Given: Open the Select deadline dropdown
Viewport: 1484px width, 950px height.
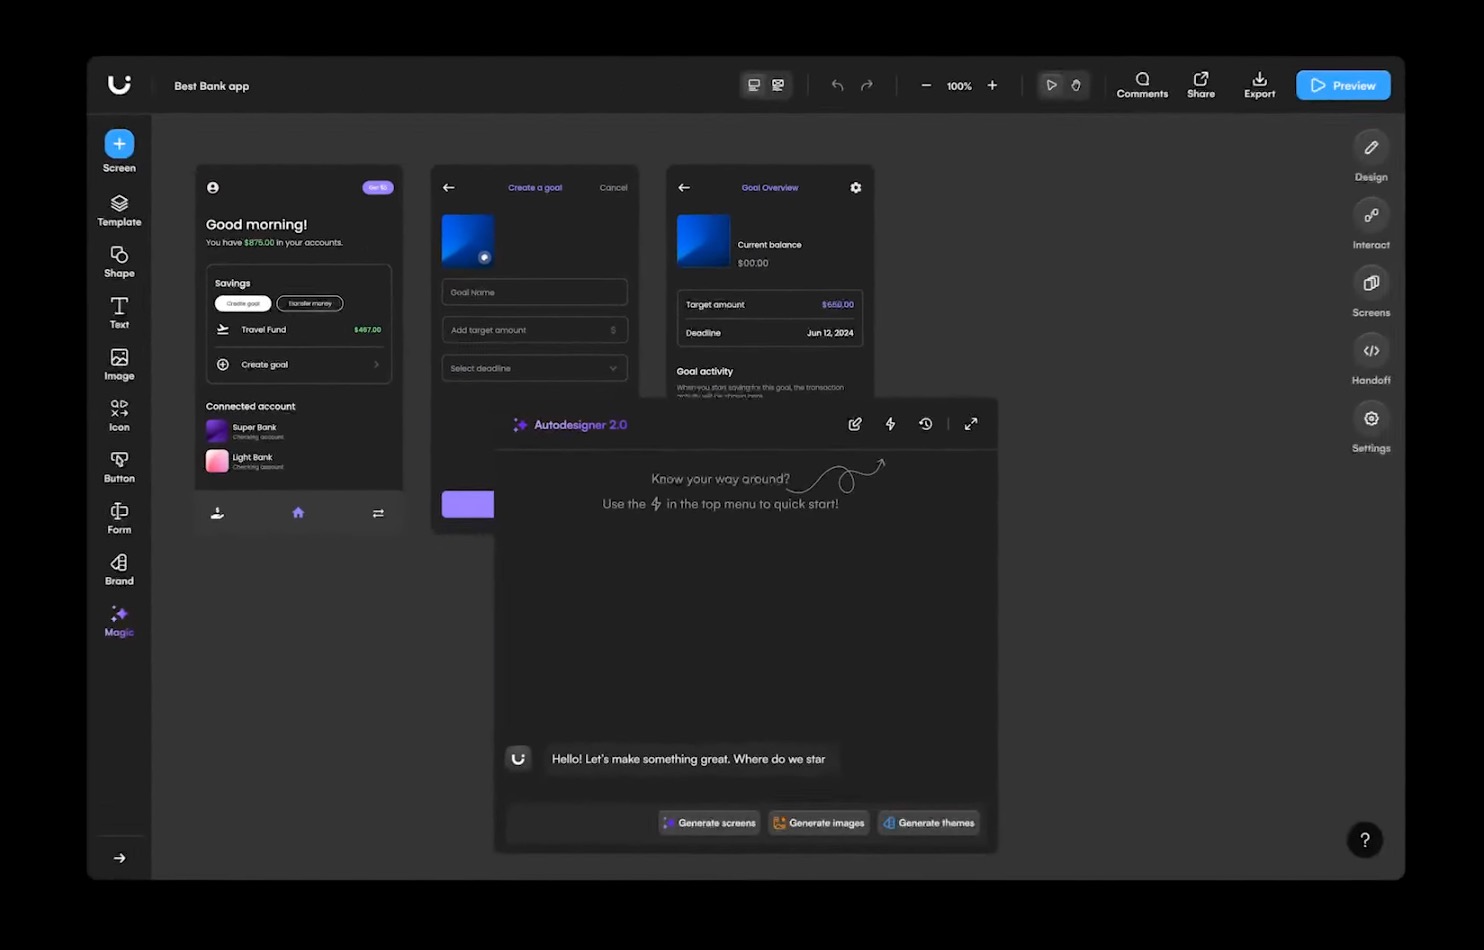Looking at the screenshot, I should (534, 368).
